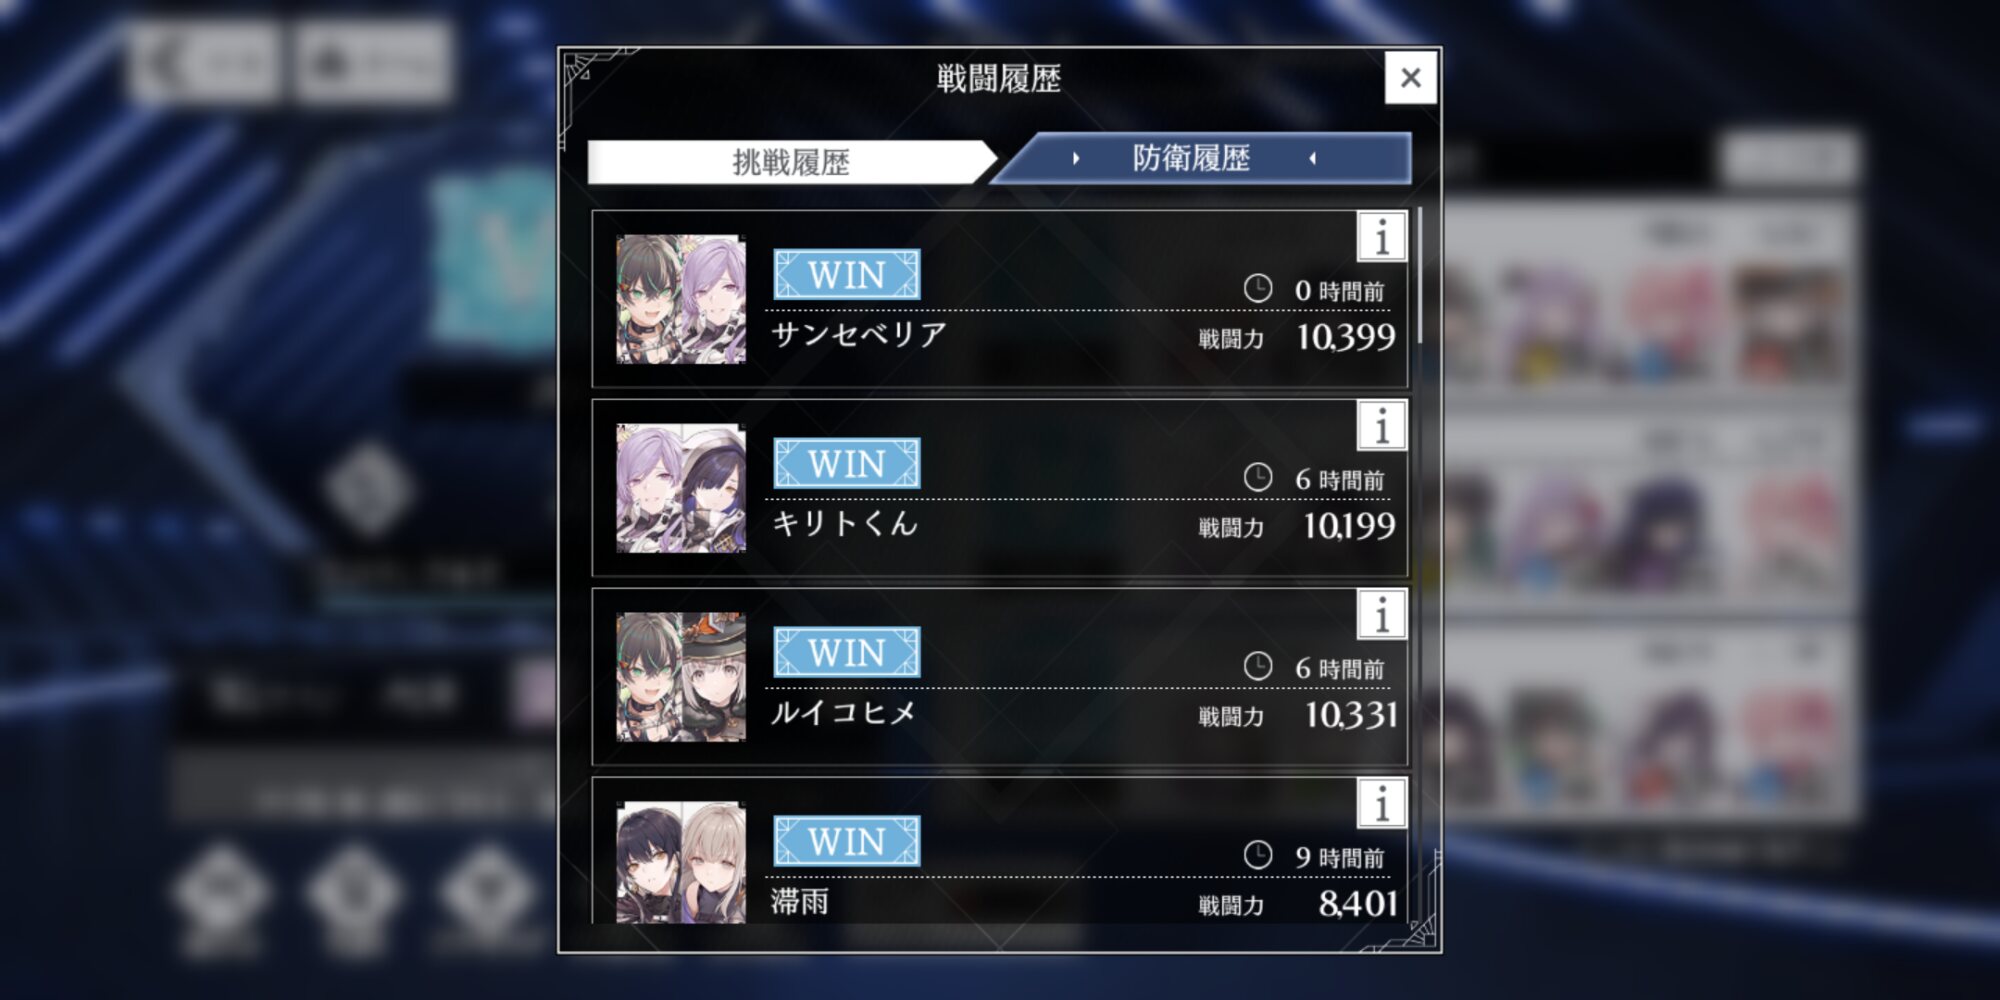The image size is (2000, 1000).
Task: Select the 防衛履歴 tab
Action: click(x=1201, y=158)
